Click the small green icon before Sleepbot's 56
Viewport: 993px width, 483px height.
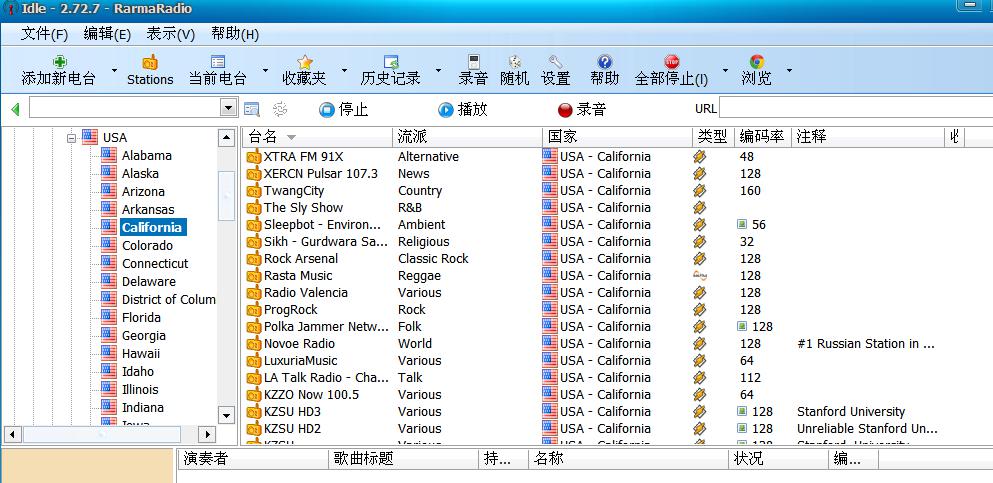(x=742, y=225)
